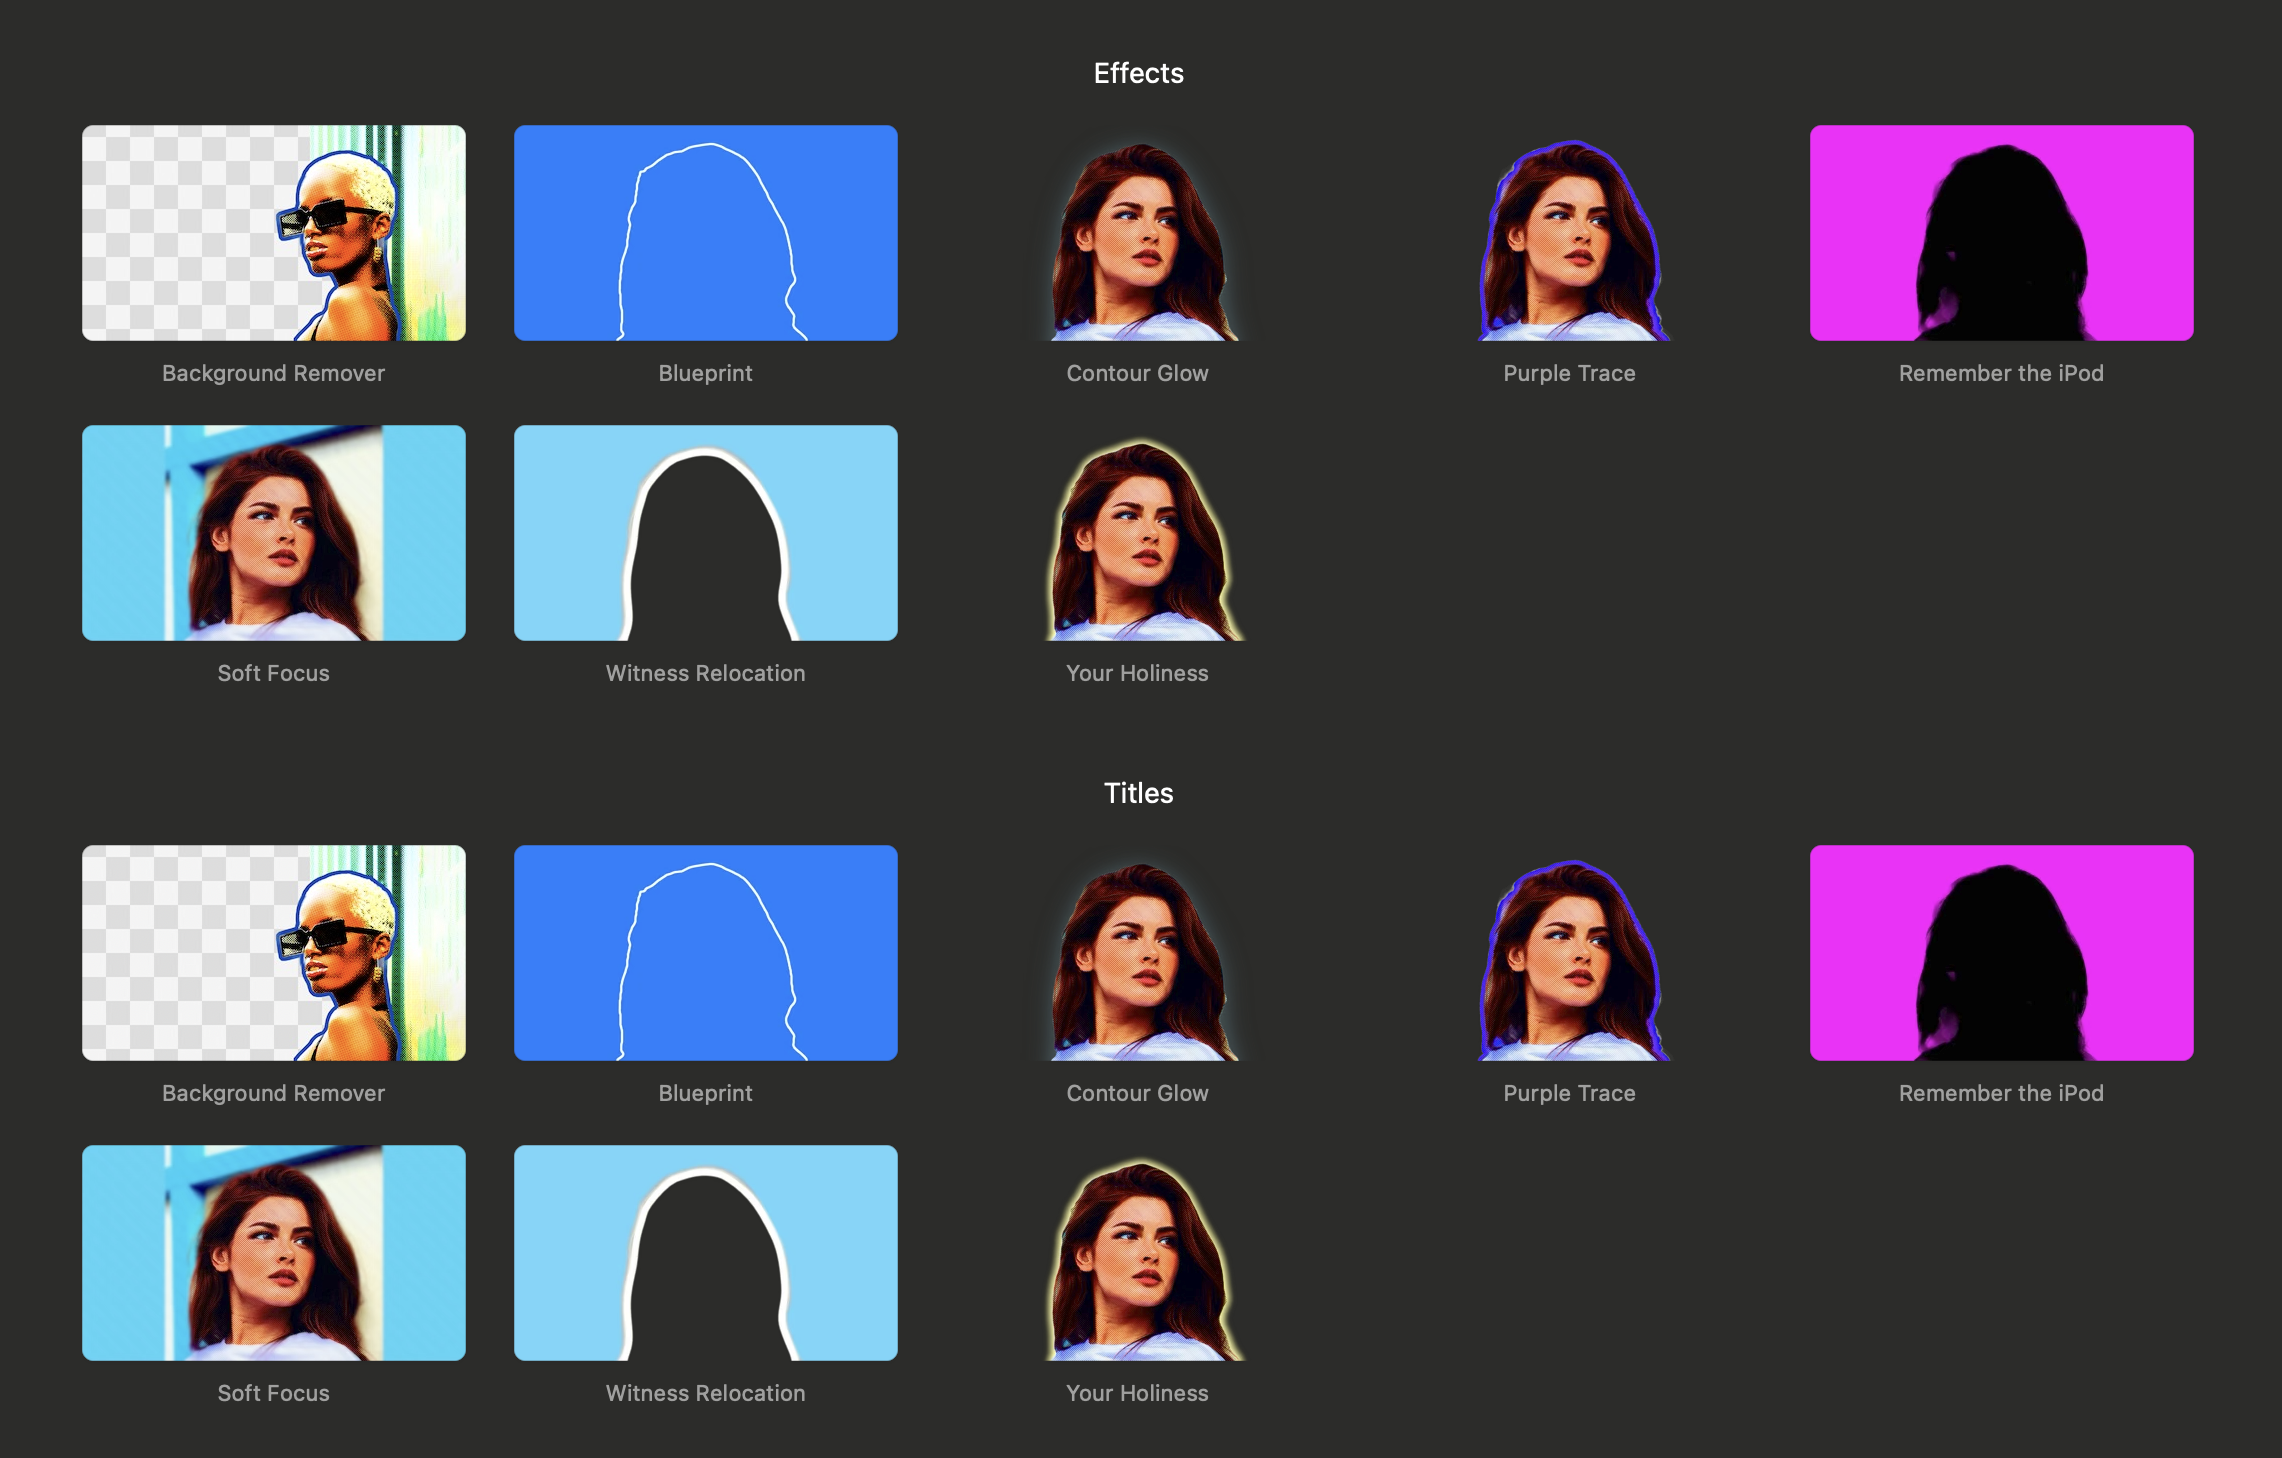The image size is (2282, 1458).
Task: Click Purple Trace label in Titles section
Action: pyautogui.click(x=1570, y=1093)
